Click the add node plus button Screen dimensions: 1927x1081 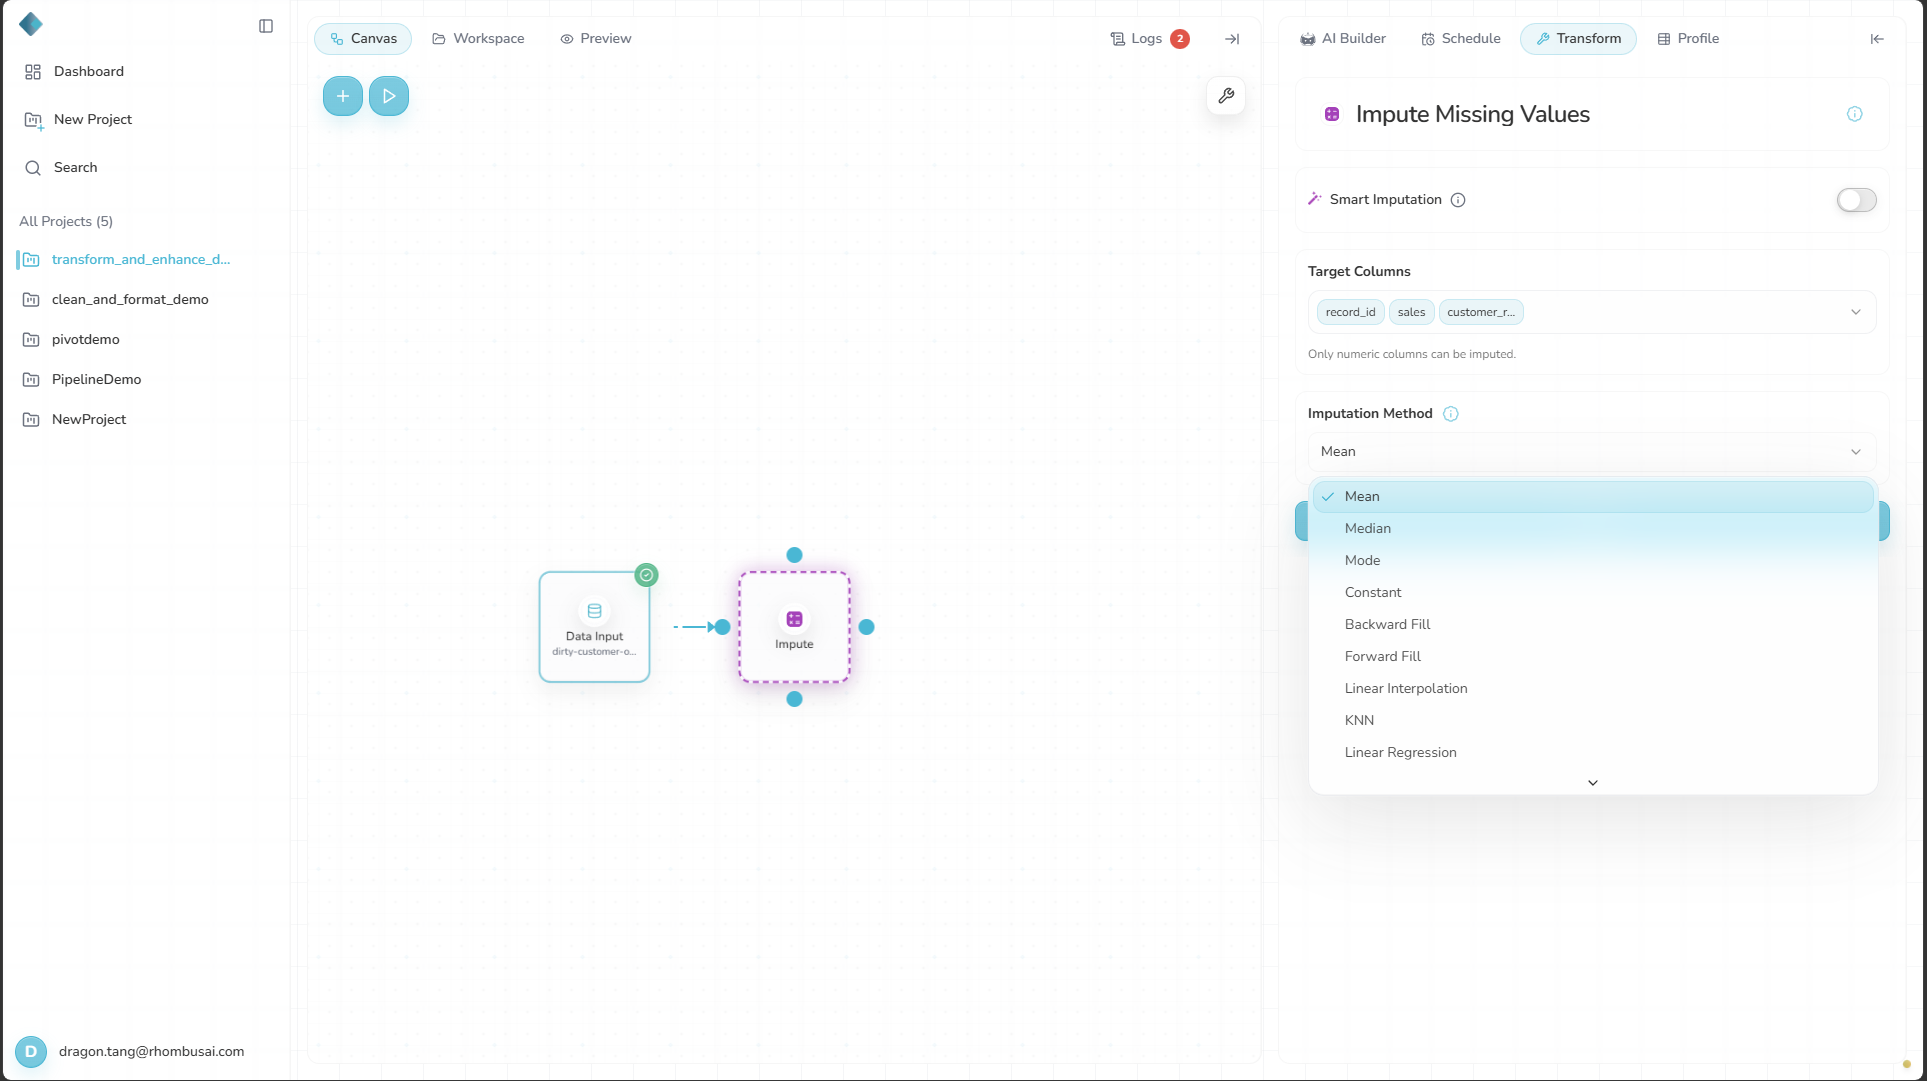click(343, 96)
